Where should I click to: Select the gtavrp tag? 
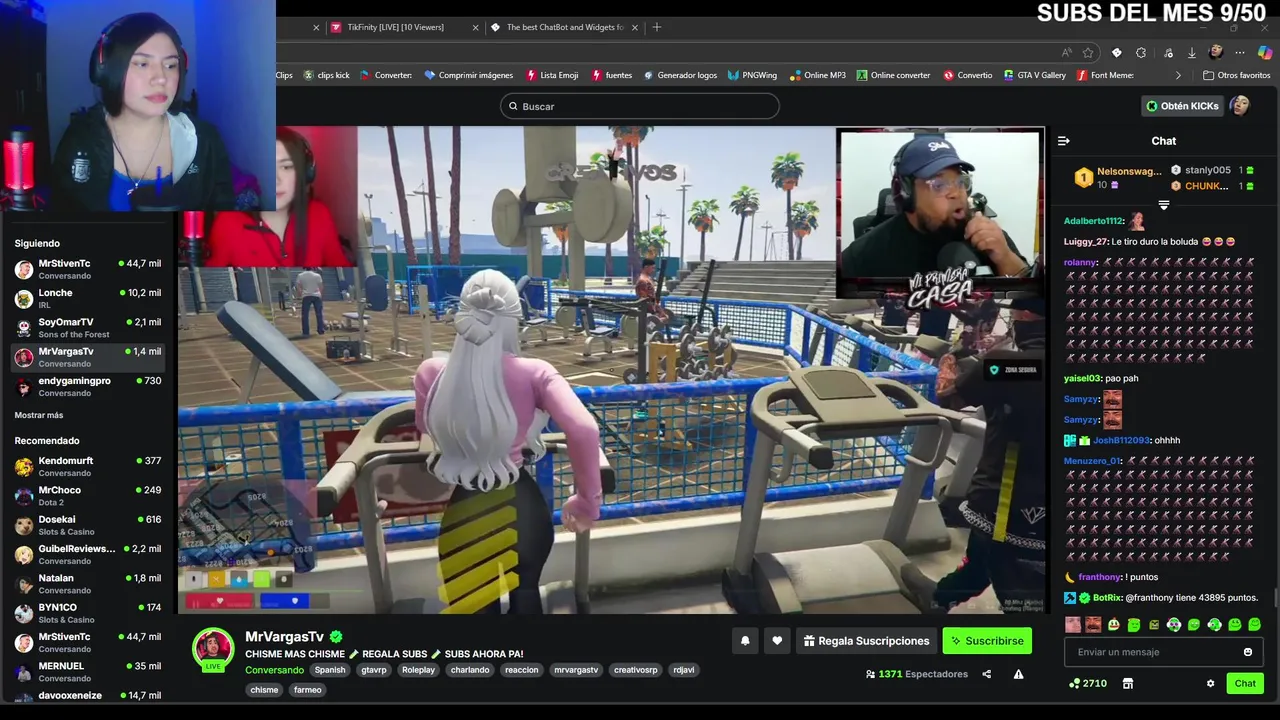(374, 670)
